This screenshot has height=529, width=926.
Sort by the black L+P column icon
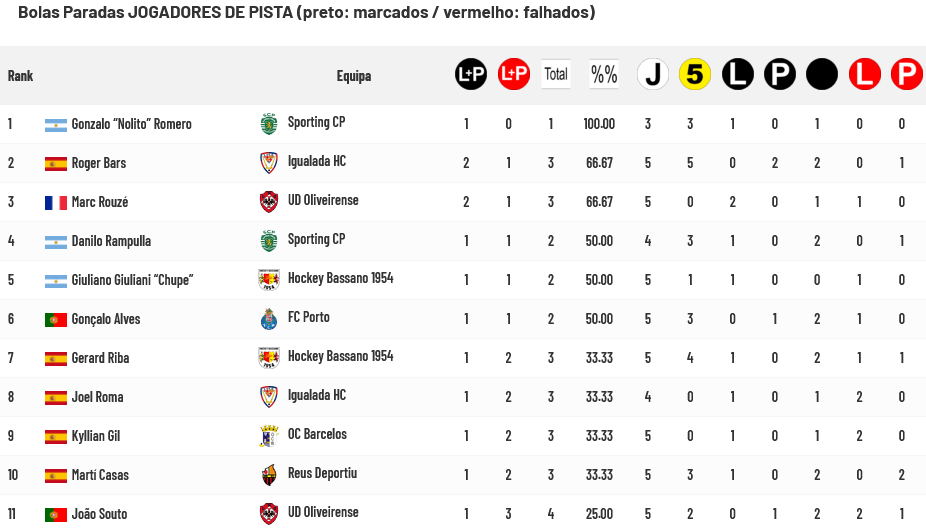coord(471,74)
